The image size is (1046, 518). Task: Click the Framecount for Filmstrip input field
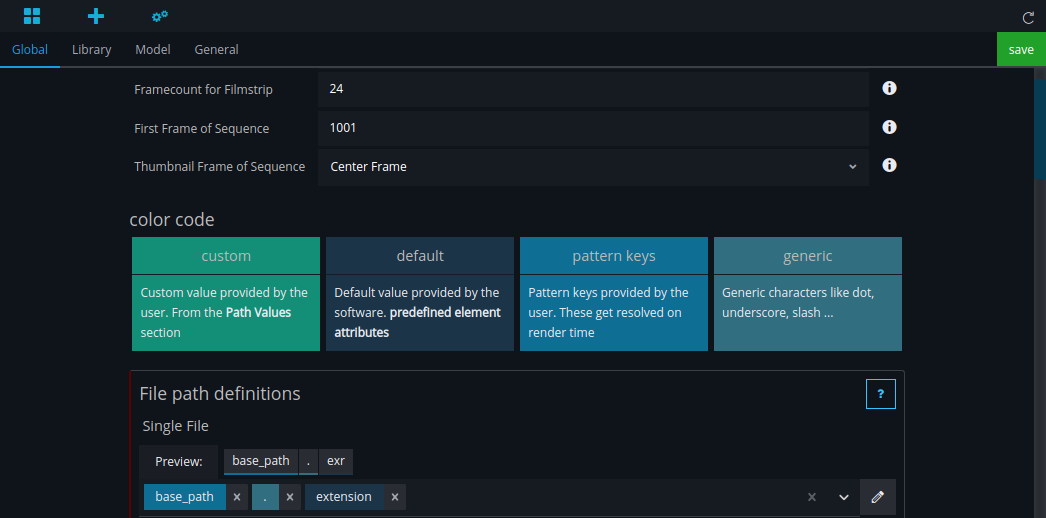(593, 89)
